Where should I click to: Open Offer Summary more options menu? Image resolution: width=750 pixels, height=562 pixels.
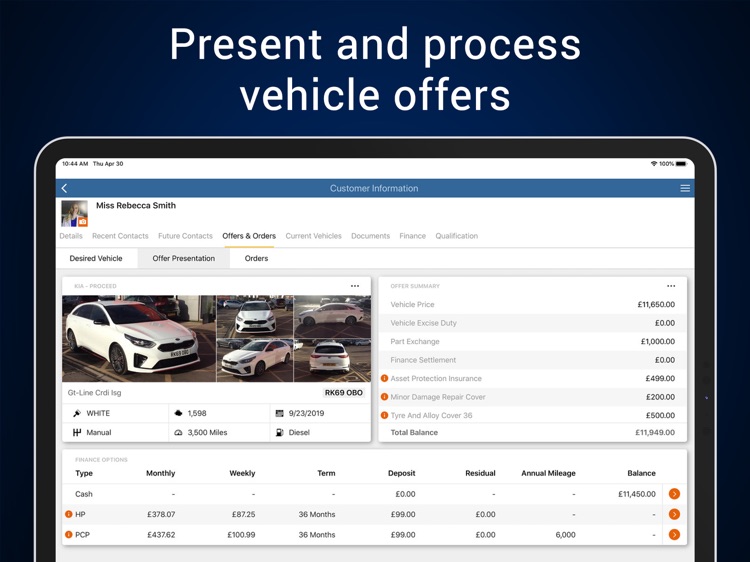pyautogui.click(x=671, y=286)
